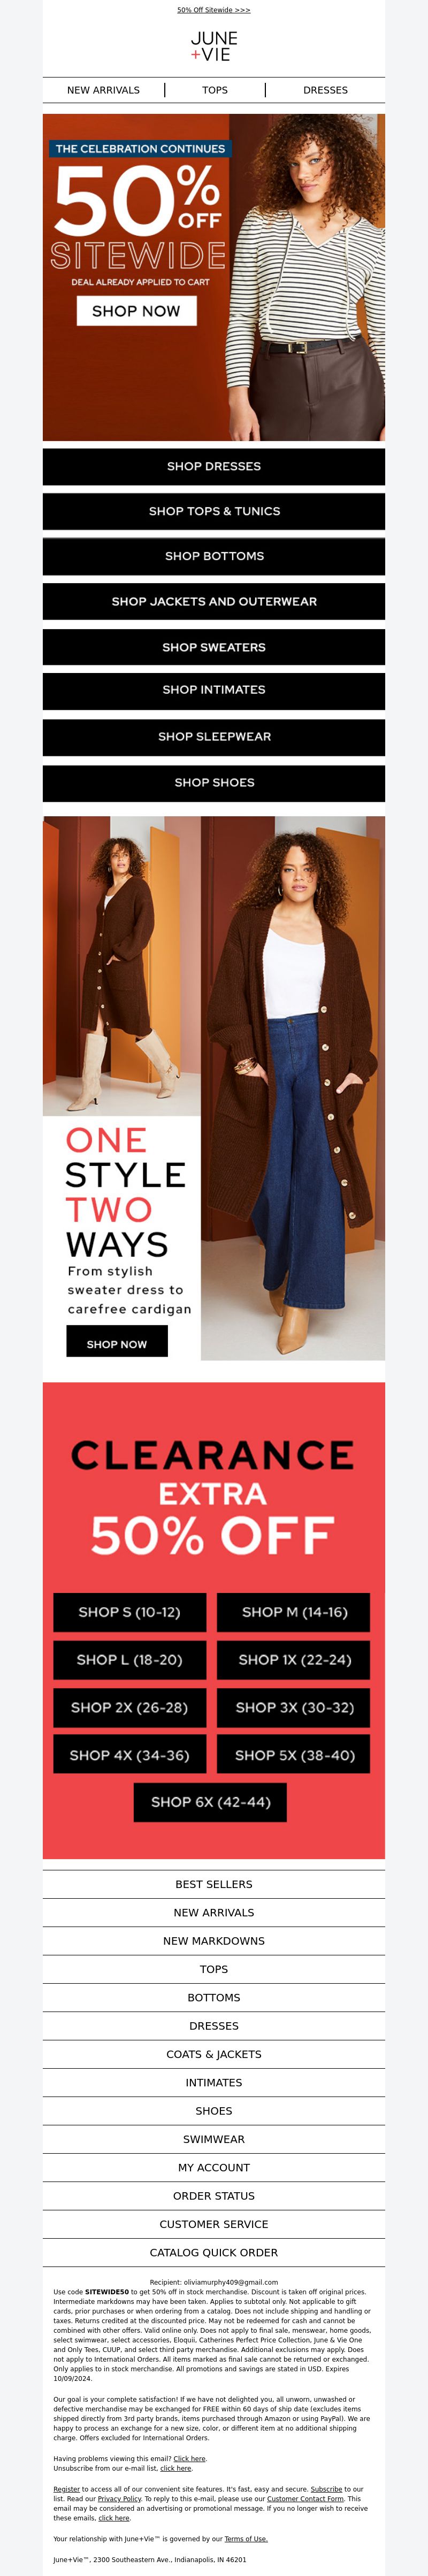The image size is (428, 2576).
Task: Open Shop Tops & Tunics
Action: tap(214, 511)
